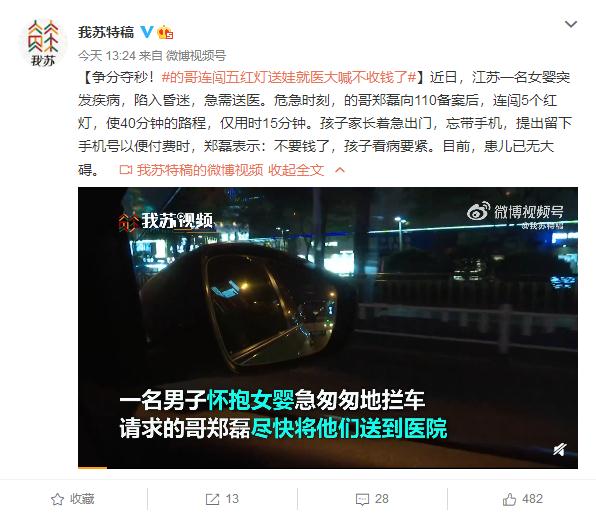This screenshot has height=516, width=596.
Task: Open 我苏特稿的微博视频 video link
Action: click(x=191, y=170)
